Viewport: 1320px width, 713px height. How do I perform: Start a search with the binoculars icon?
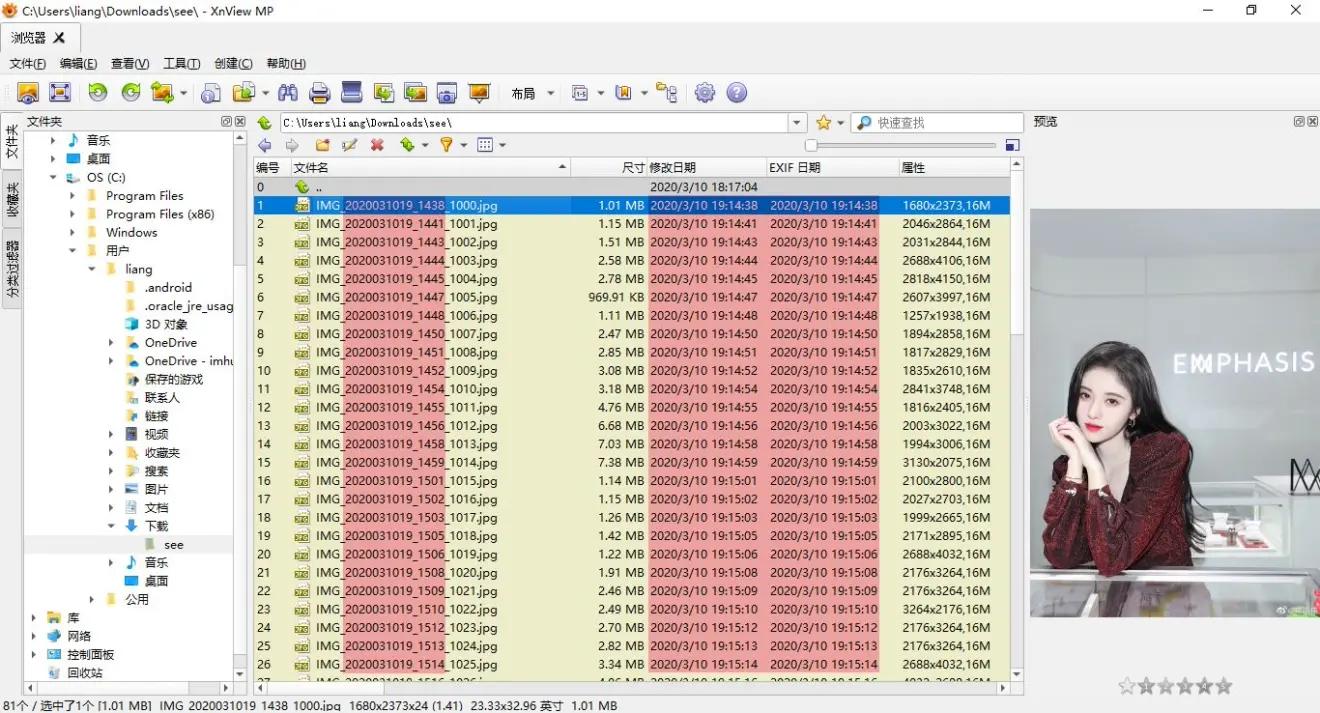pyautogui.click(x=287, y=92)
